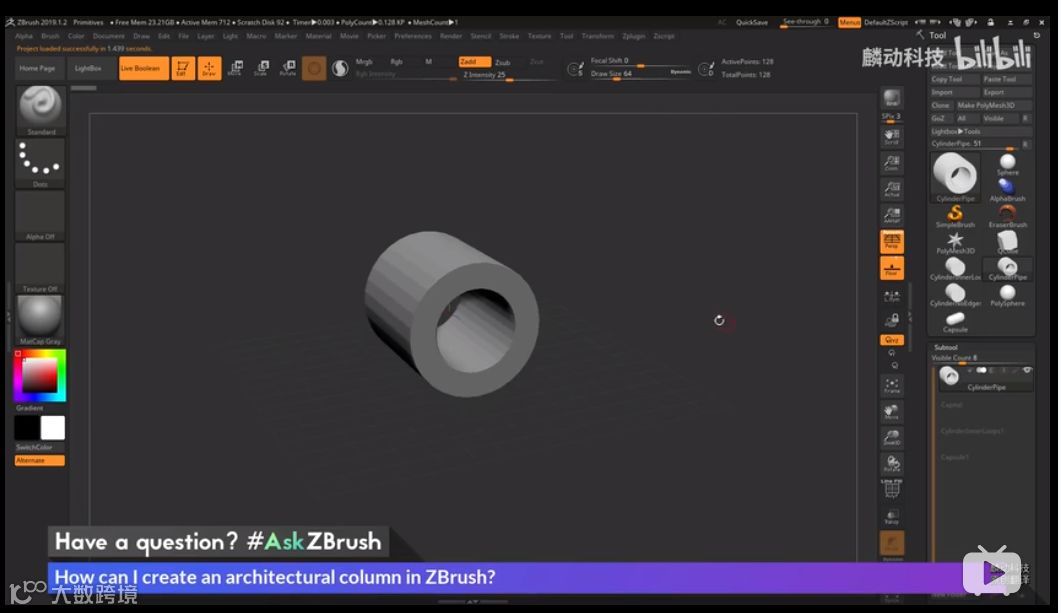Select the PolySphere tool thumbnail
Screen dimensions: 1061x613
(1008, 295)
